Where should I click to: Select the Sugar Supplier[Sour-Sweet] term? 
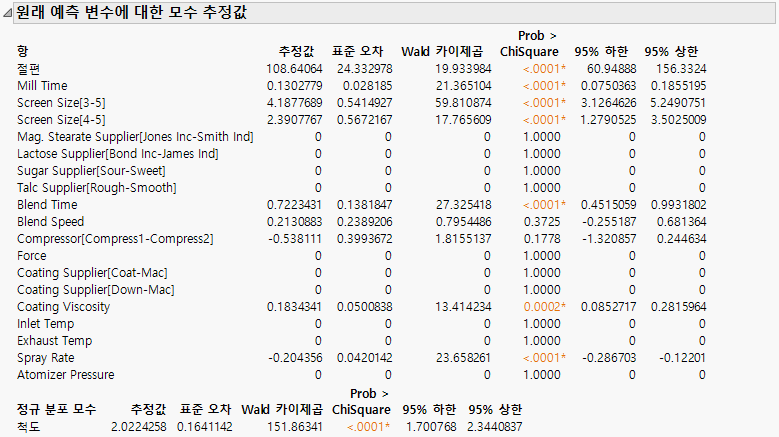point(91,171)
